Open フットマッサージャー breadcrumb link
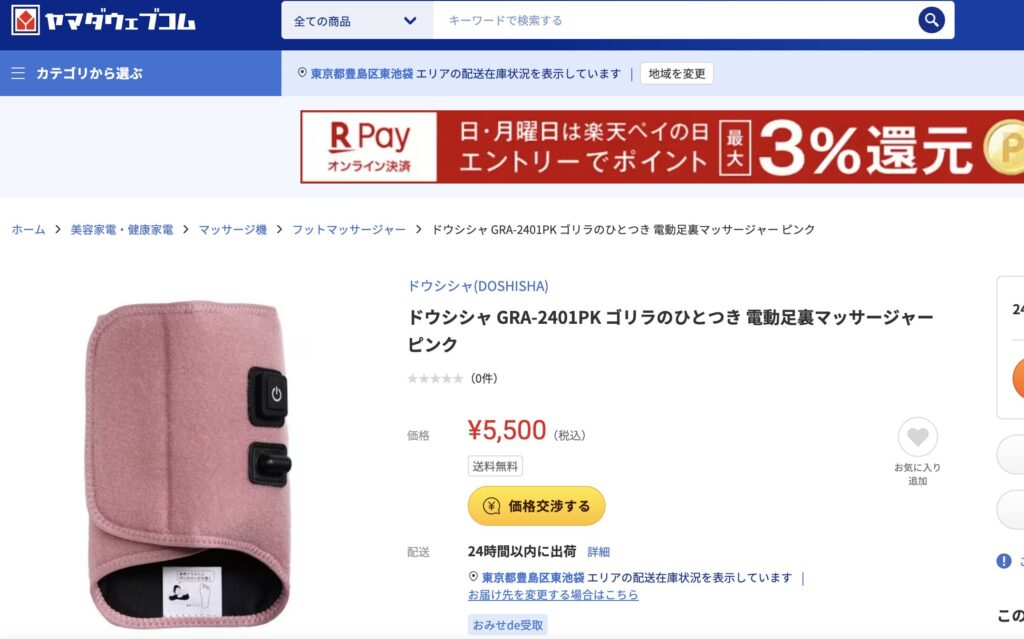The width and height of the screenshot is (1024, 639). tap(349, 229)
